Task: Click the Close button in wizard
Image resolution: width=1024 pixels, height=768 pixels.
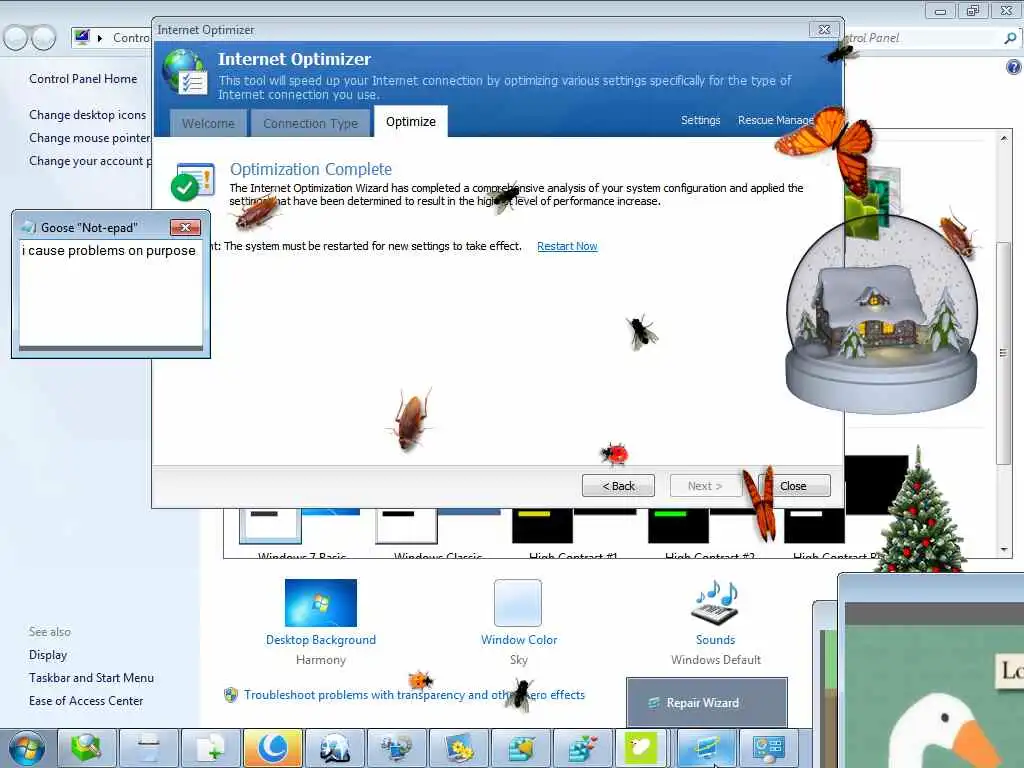Action: click(794, 486)
